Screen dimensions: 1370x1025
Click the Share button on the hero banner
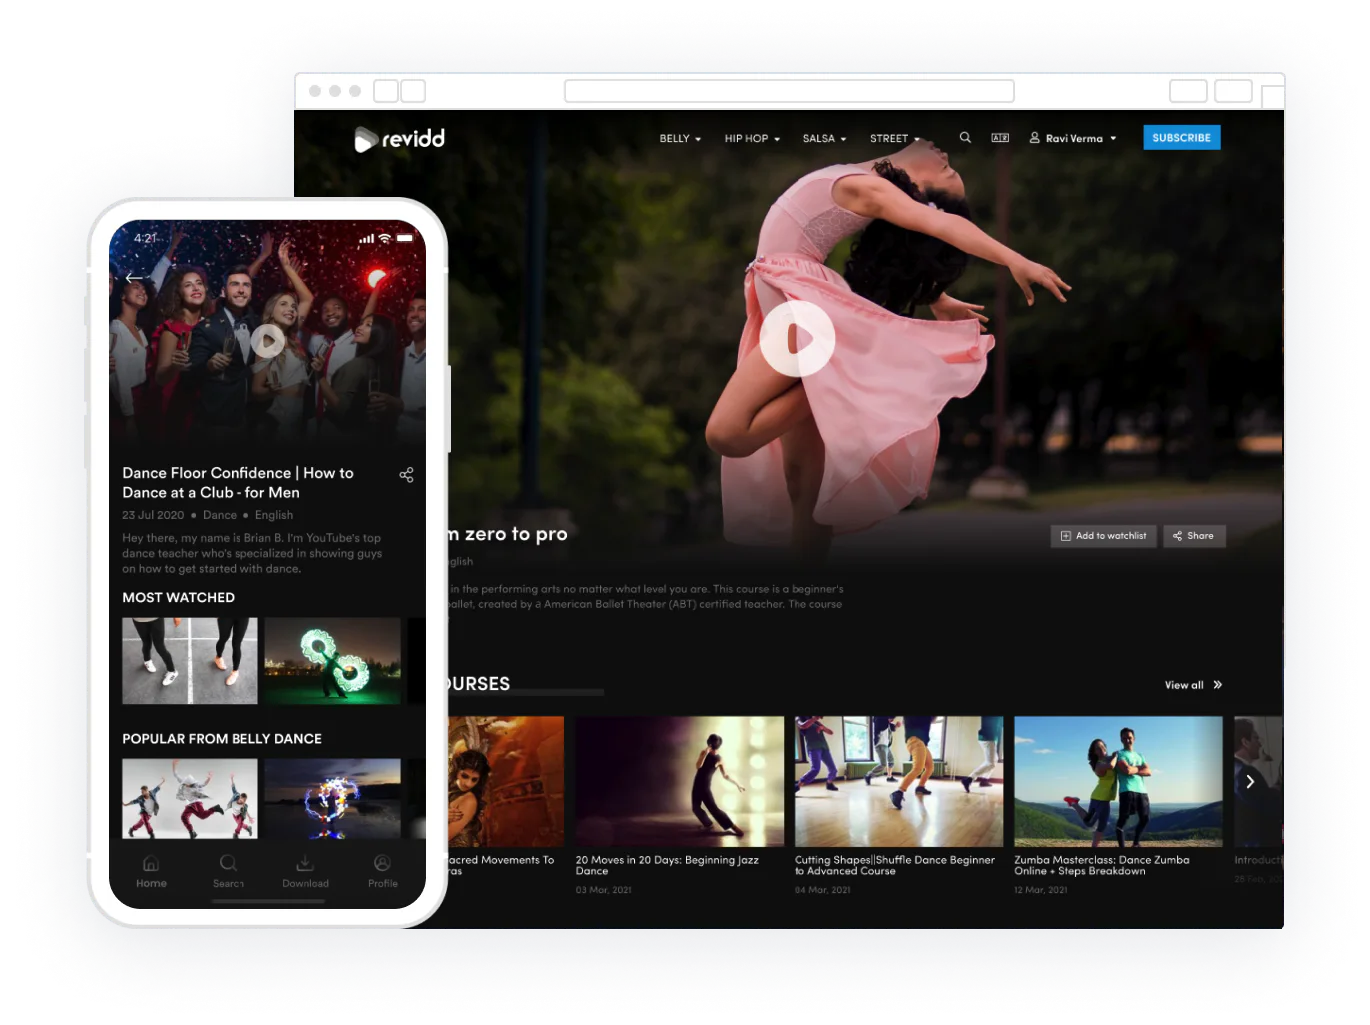point(1194,536)
